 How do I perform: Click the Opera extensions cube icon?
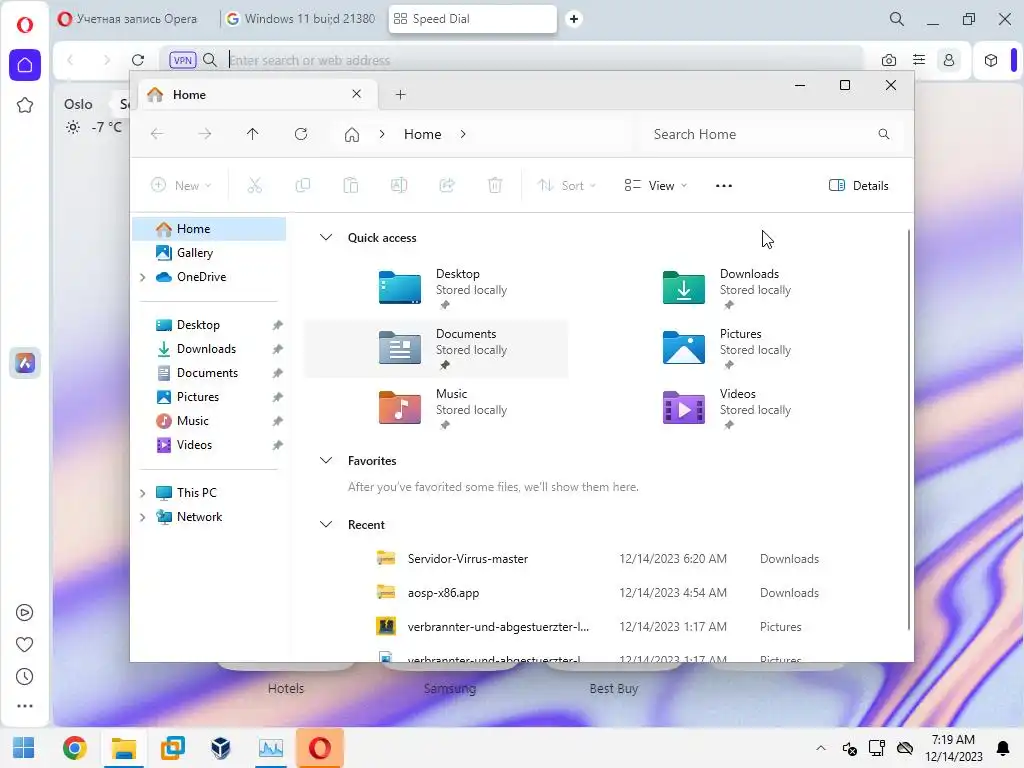991,60
